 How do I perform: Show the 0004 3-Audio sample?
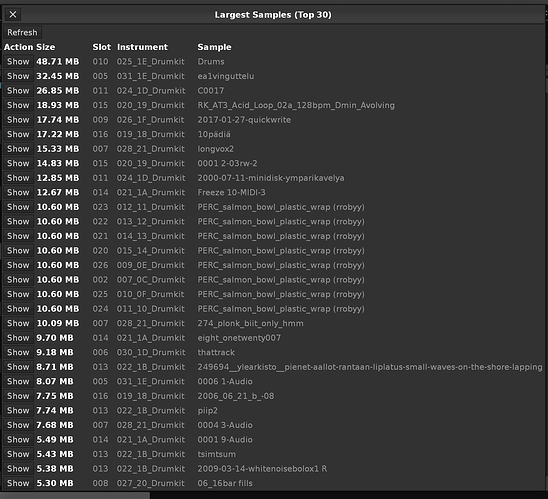[x=19, y=425]
